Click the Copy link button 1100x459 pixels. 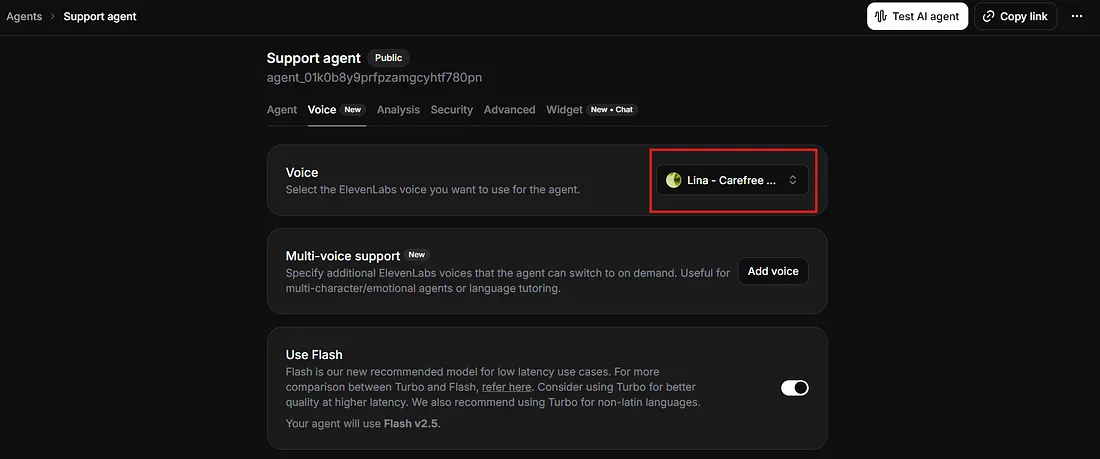[1015, 16]
